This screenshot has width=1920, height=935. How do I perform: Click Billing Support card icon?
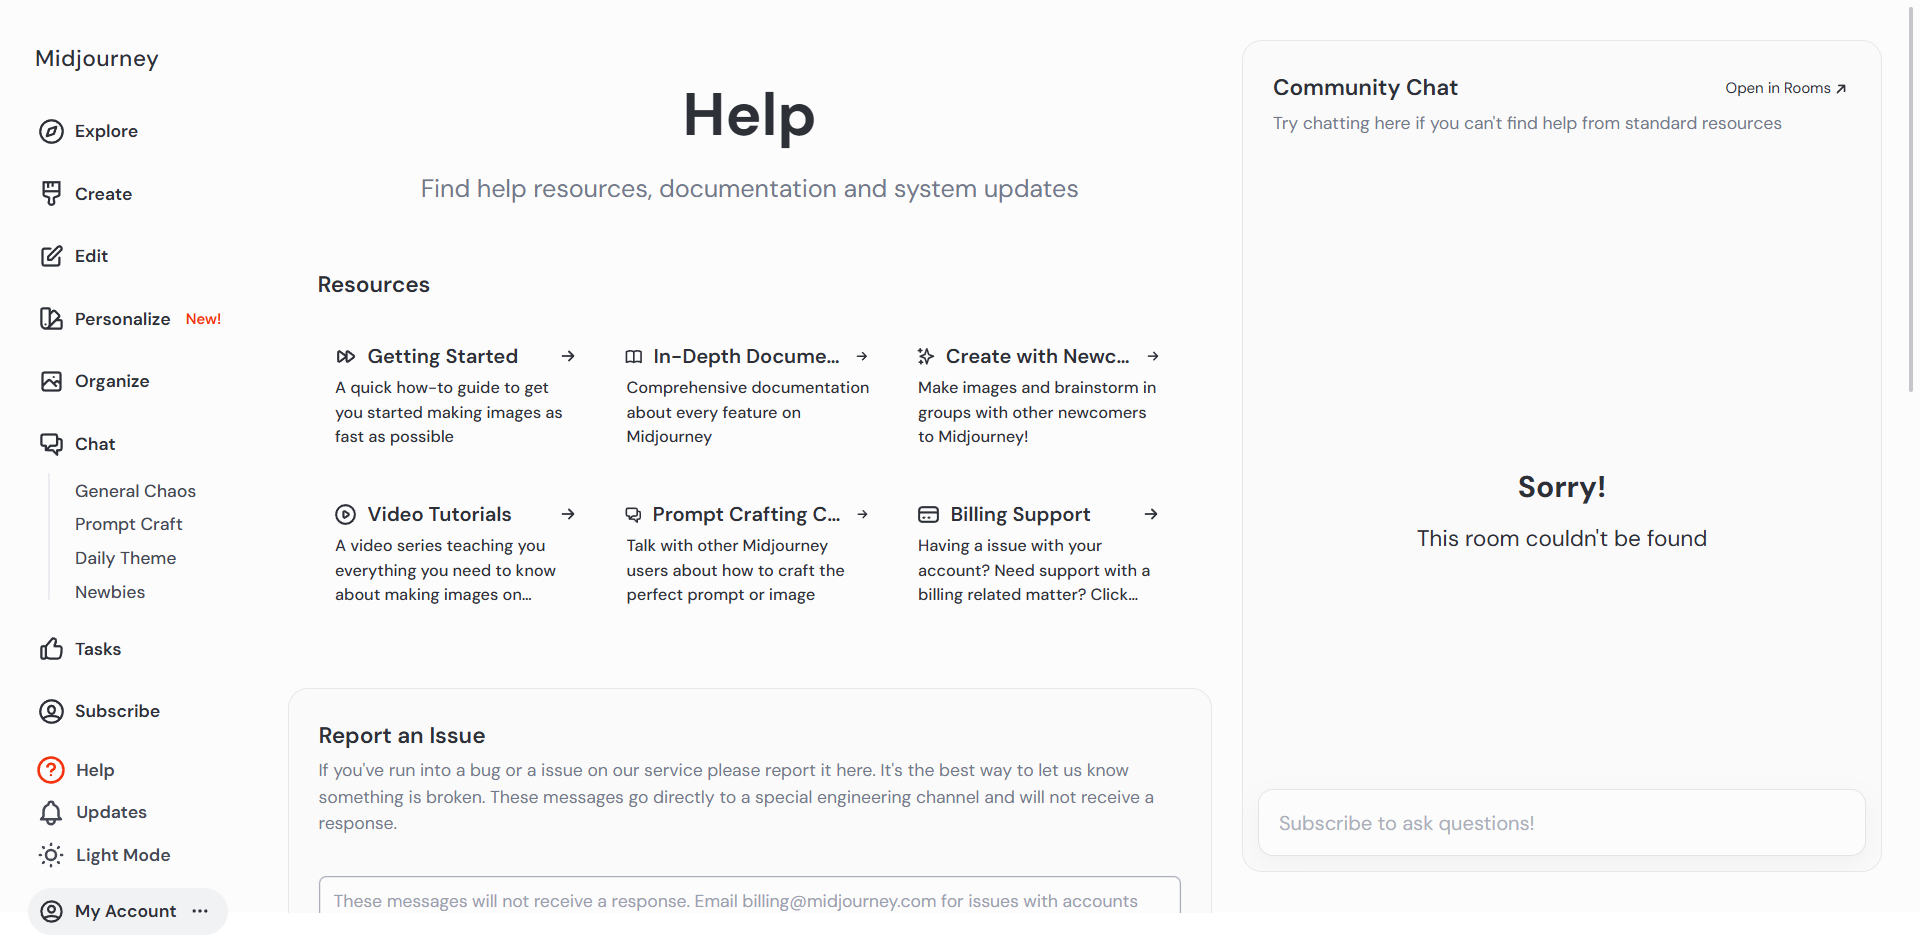928,514
